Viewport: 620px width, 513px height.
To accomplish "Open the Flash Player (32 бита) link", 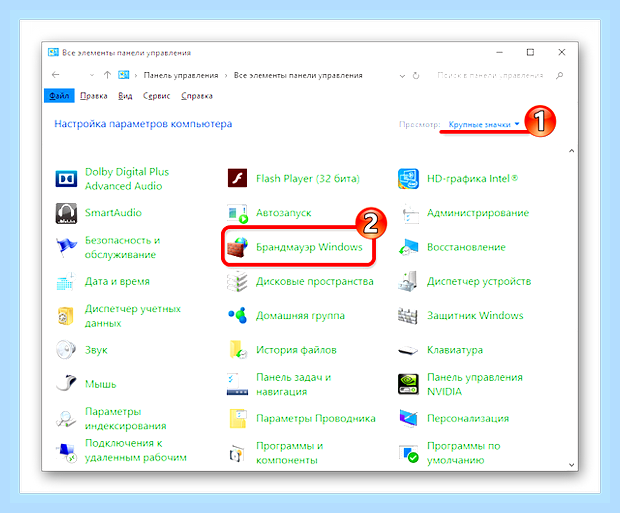I will pos(308,179).
